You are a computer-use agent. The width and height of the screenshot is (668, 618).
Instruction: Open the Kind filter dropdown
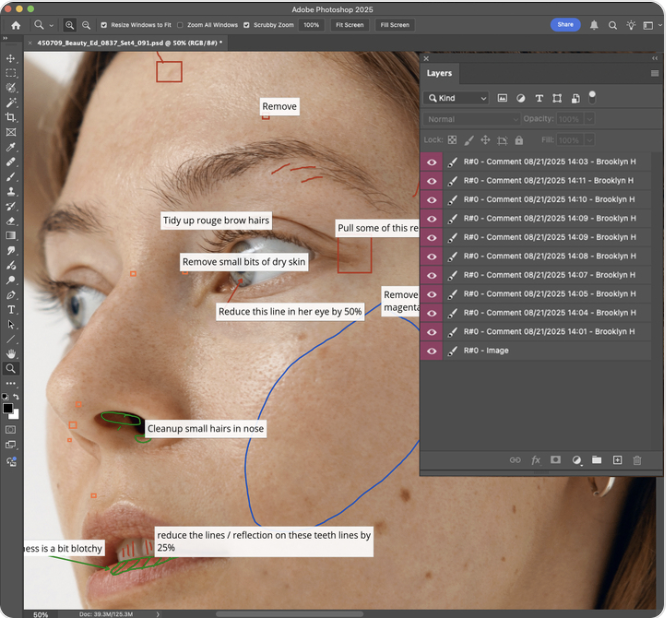[x=457, y=98]
